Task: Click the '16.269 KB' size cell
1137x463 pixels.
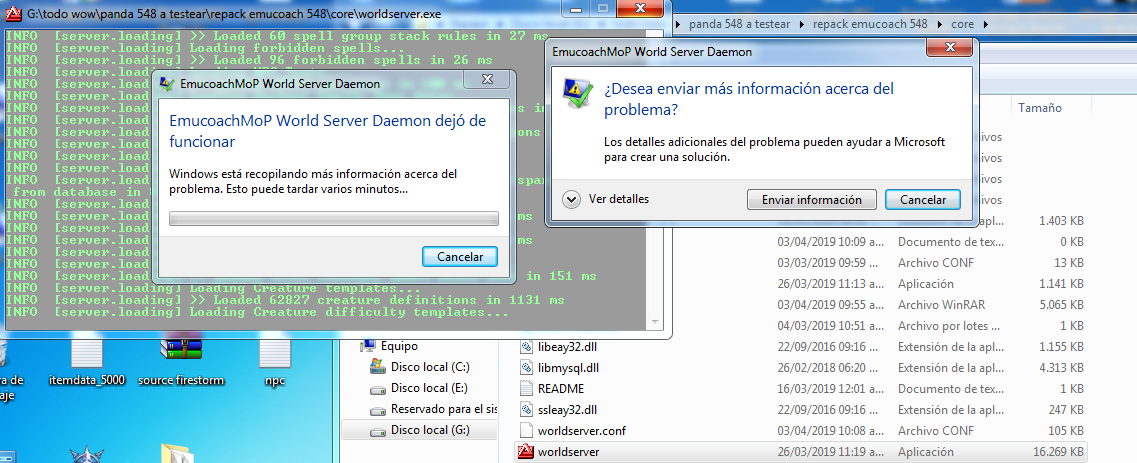Action: click(1059, 452)
